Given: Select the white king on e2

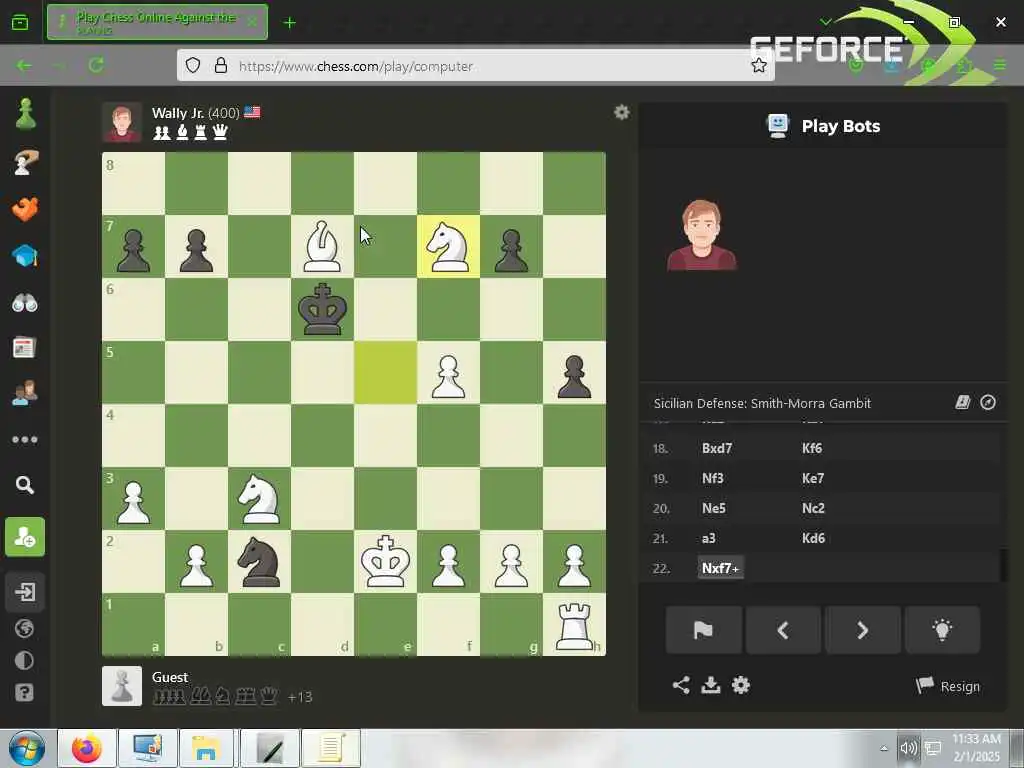Looking at the screenshot, I should coord(385,562).
